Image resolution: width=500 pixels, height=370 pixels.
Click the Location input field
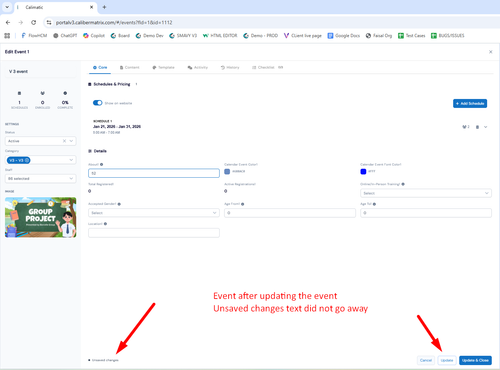click(x=154, y=233)
